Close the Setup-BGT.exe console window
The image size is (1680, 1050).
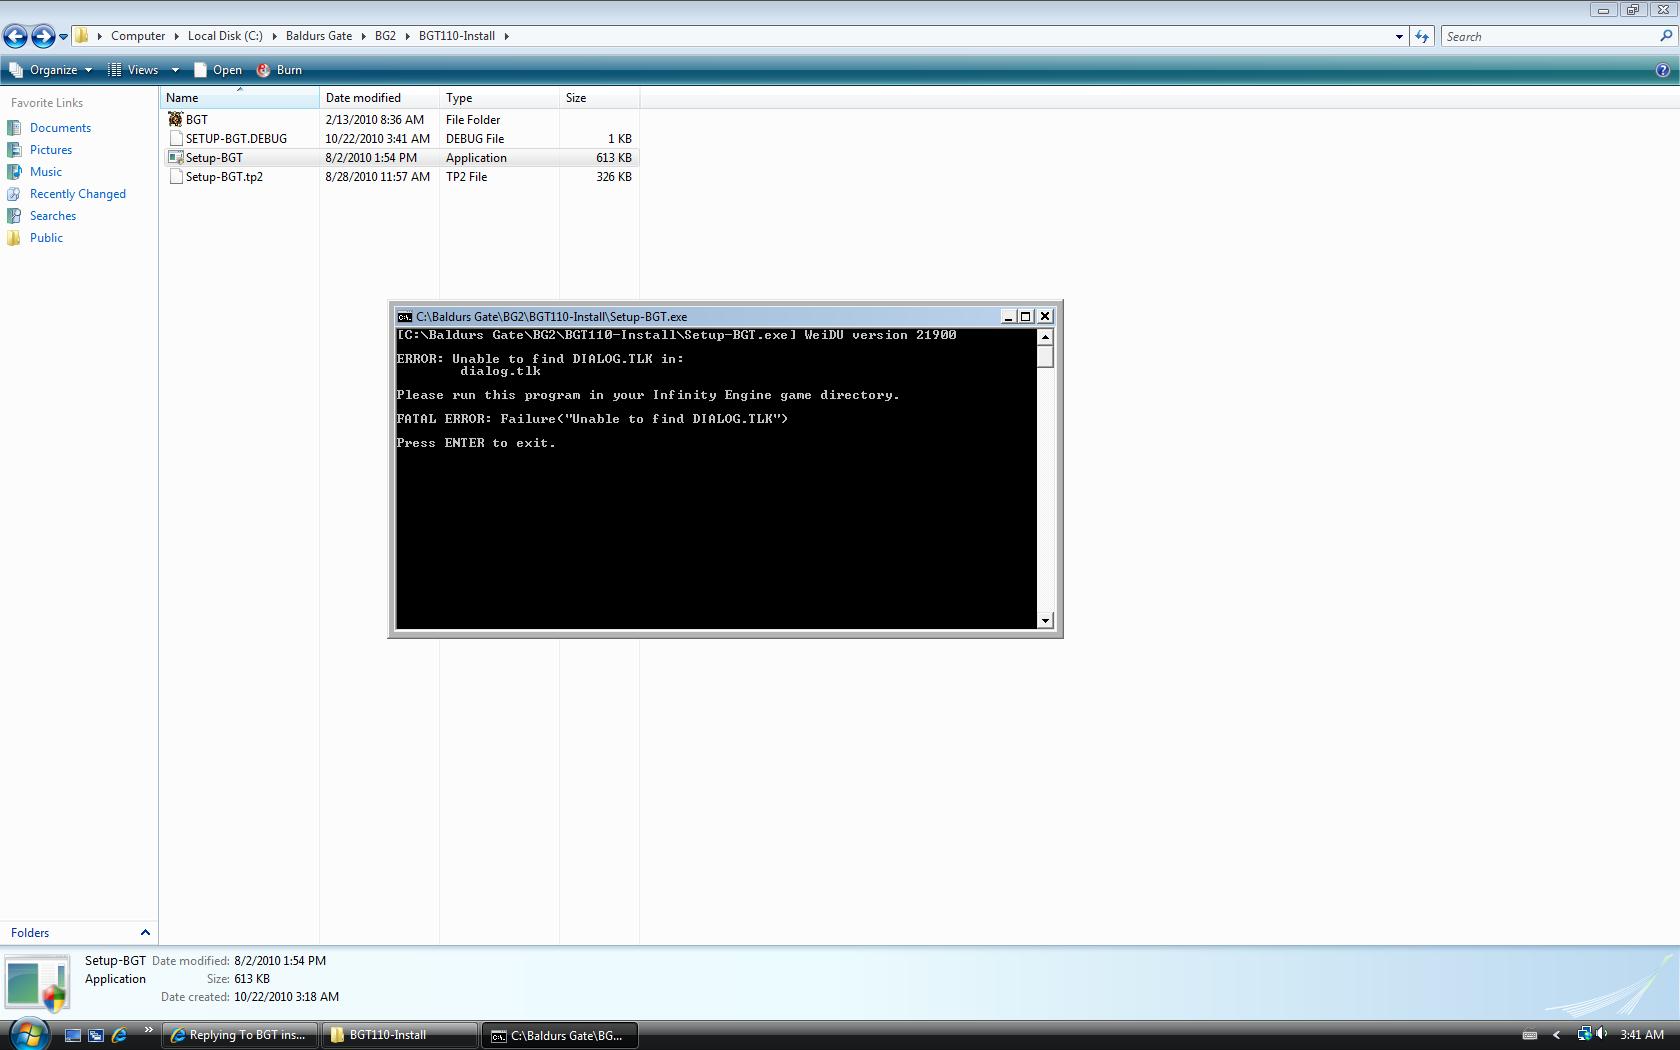pos(1045,316)
